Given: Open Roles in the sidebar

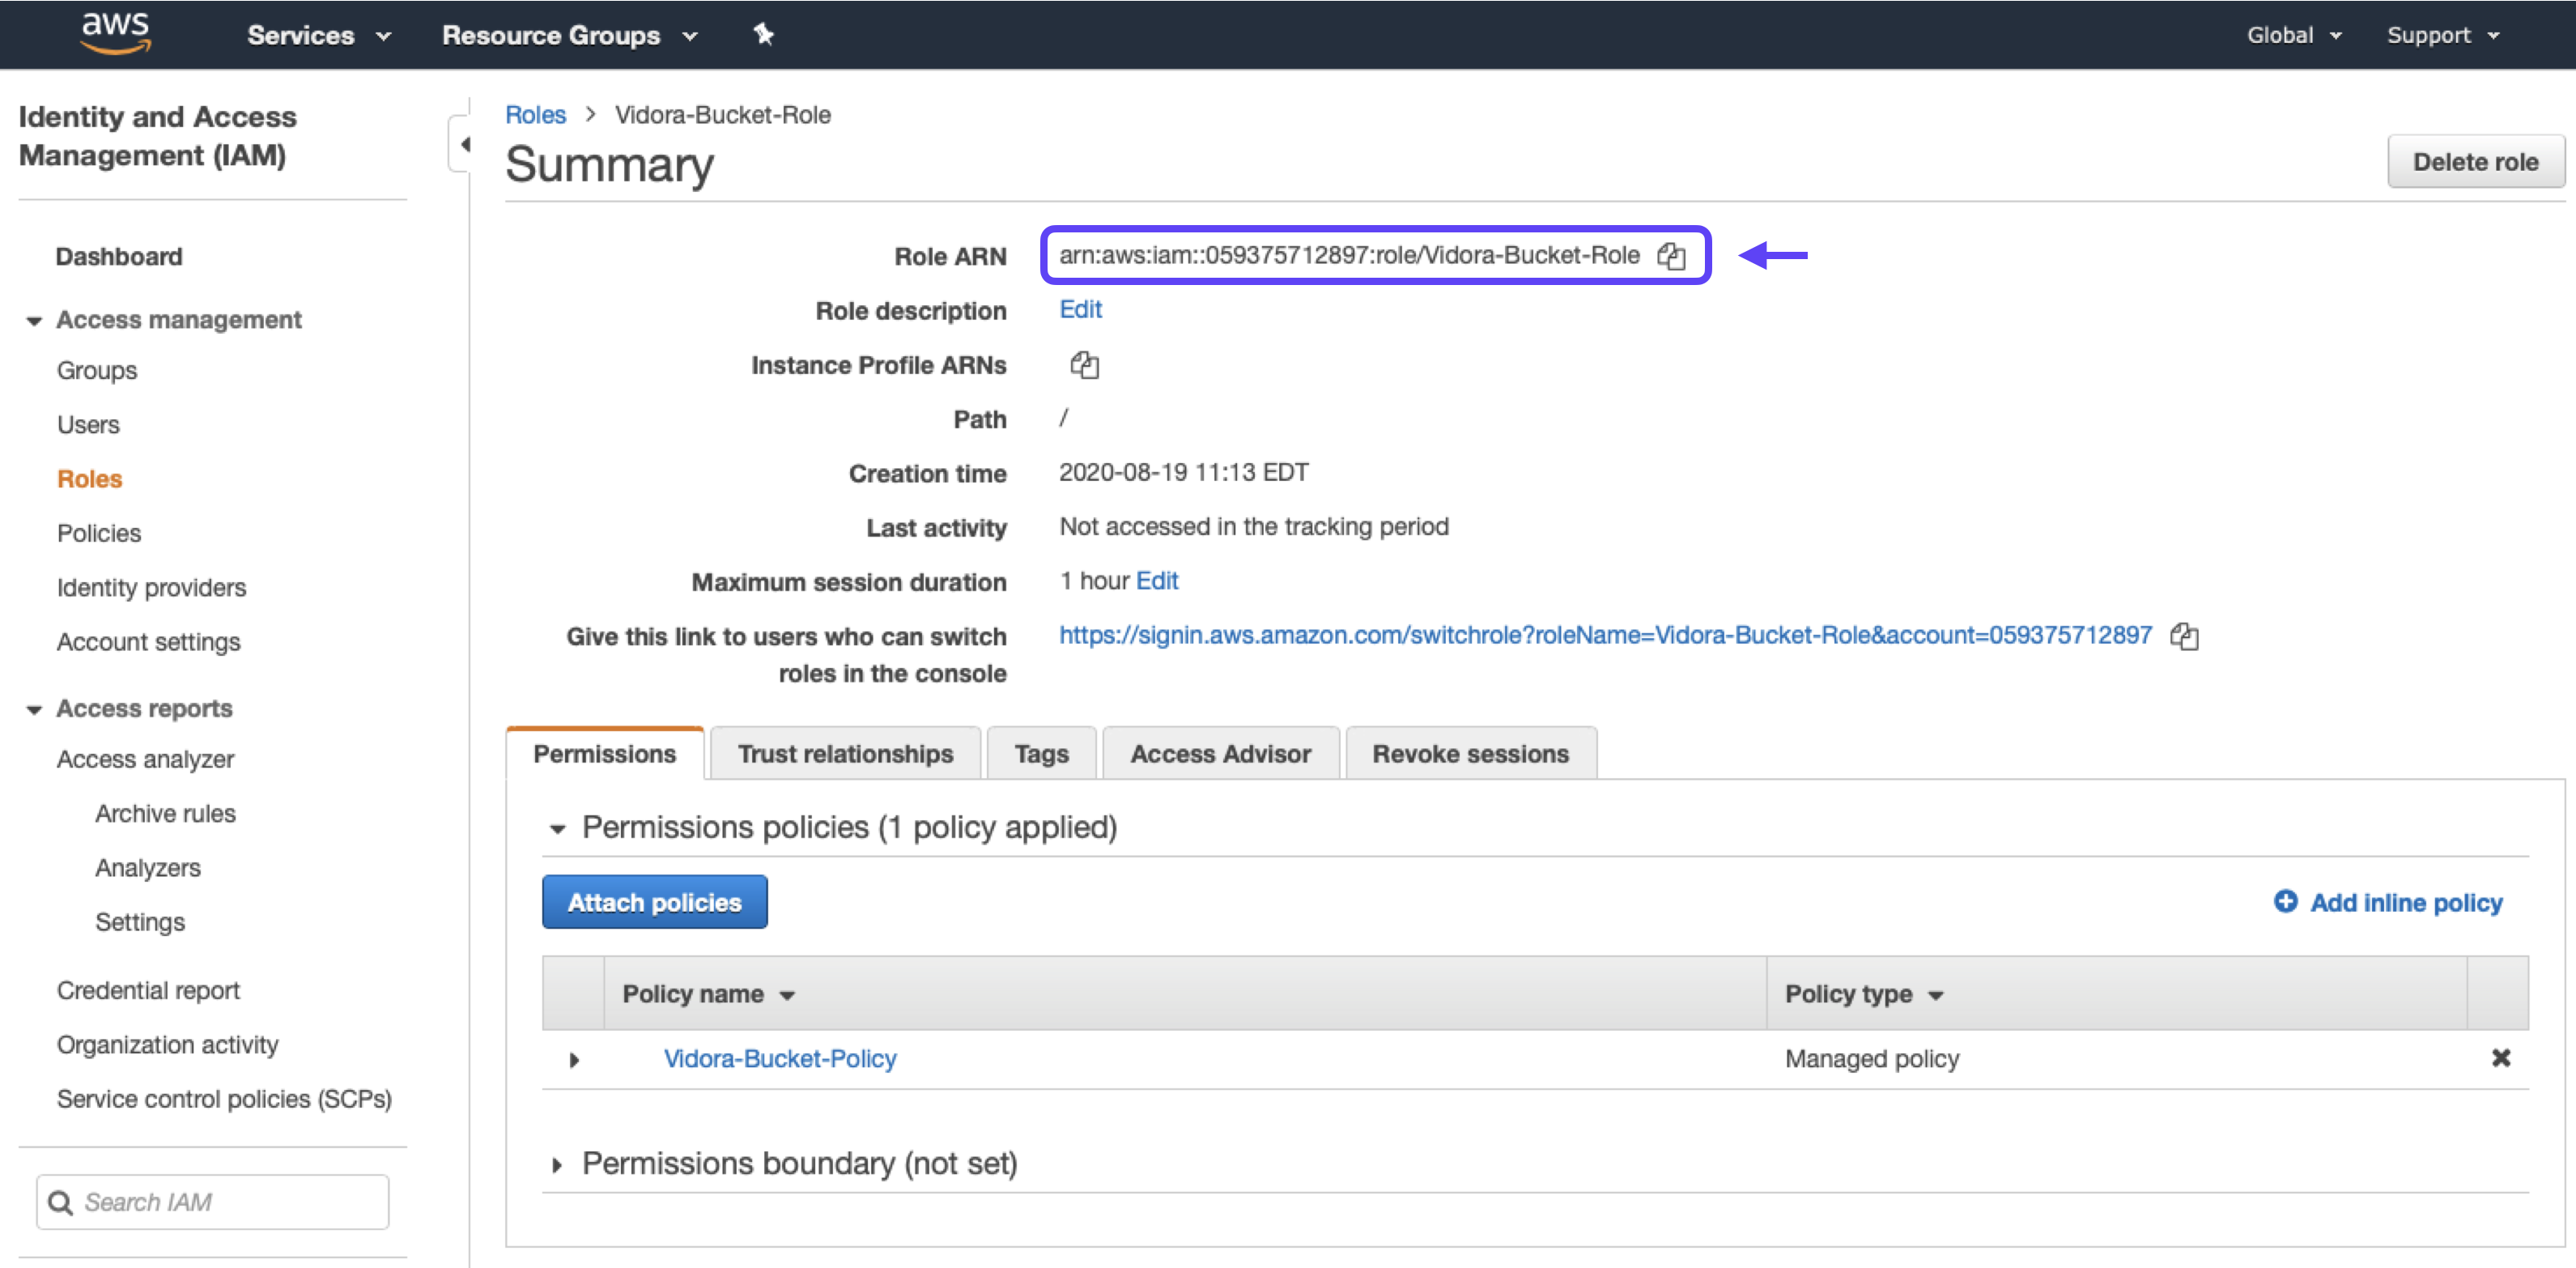Looking at the screenshot, I should tap(90, 479).
